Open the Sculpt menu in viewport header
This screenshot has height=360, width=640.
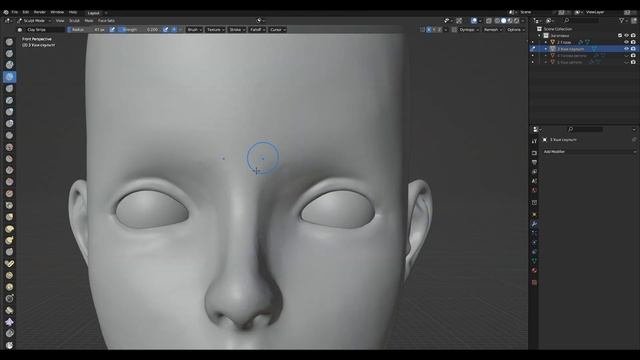coord(74,20)
